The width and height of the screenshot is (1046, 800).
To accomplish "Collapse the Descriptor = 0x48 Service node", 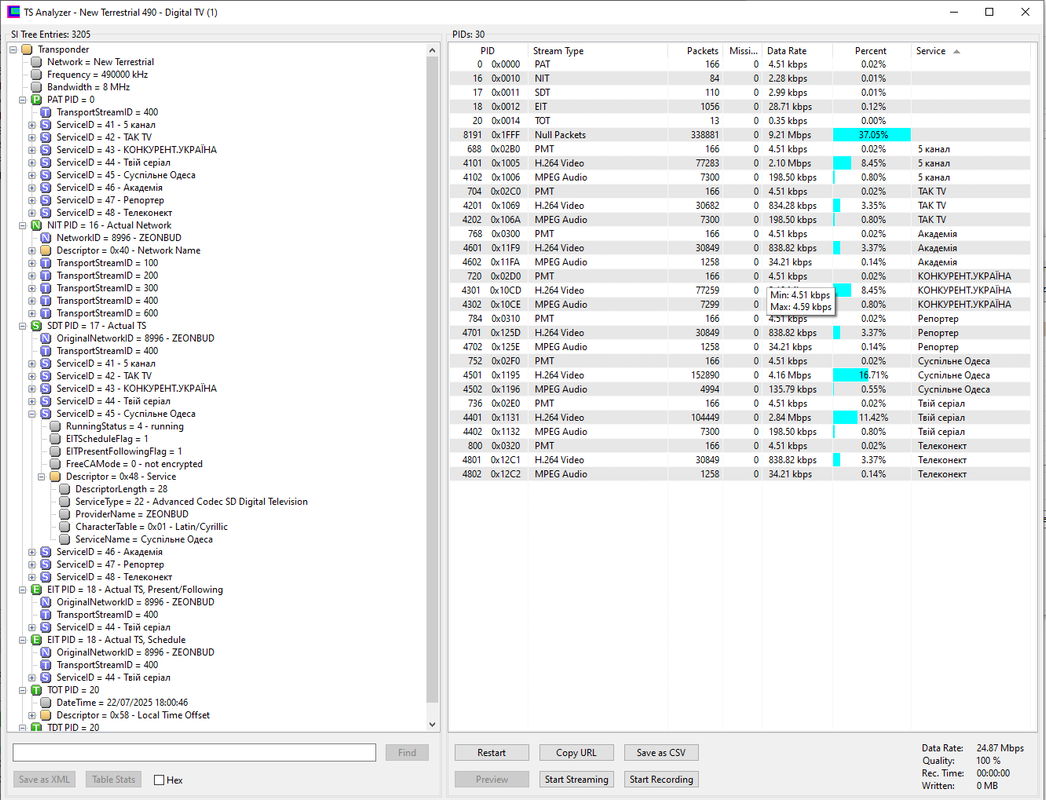I will tap(41, 476).
